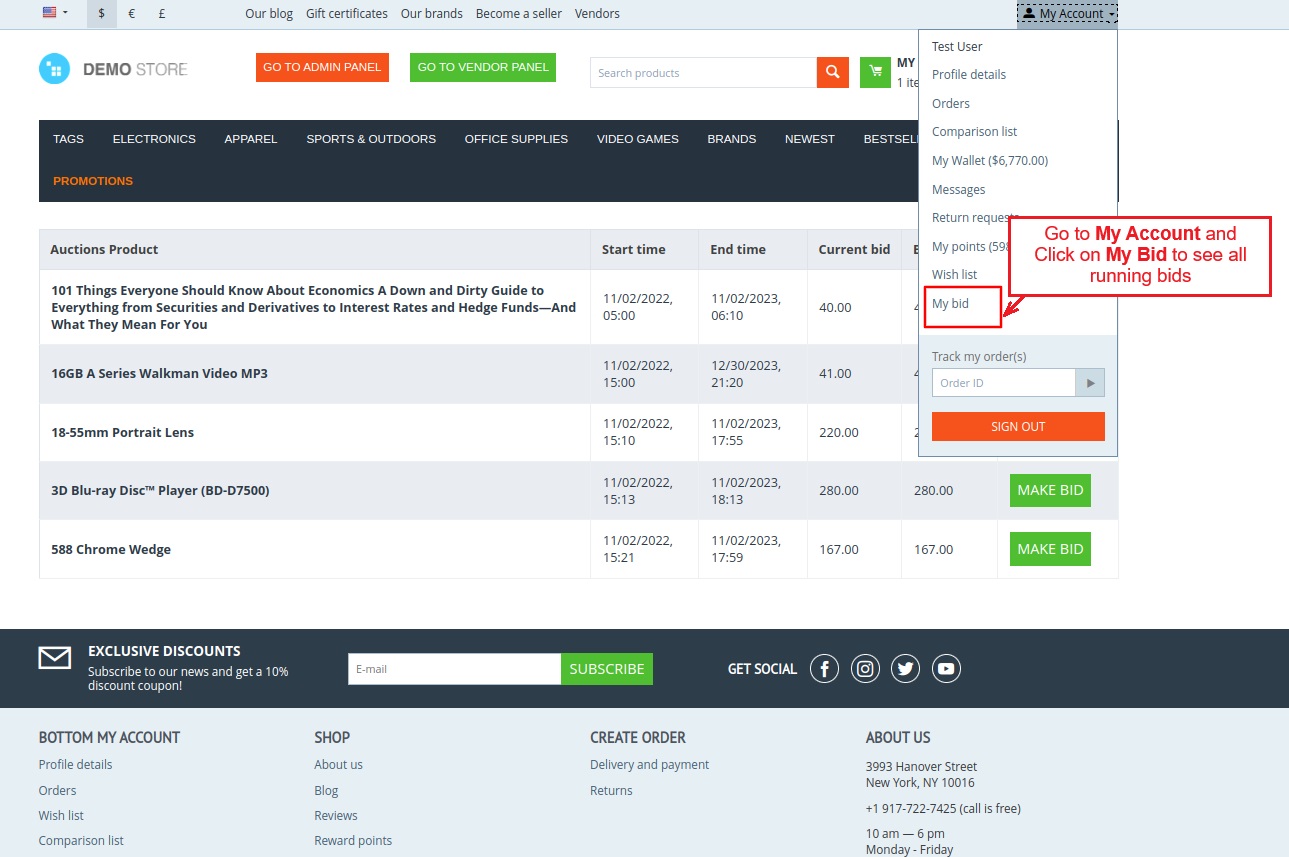Expand the US flag language dropdown

[55, 13]
